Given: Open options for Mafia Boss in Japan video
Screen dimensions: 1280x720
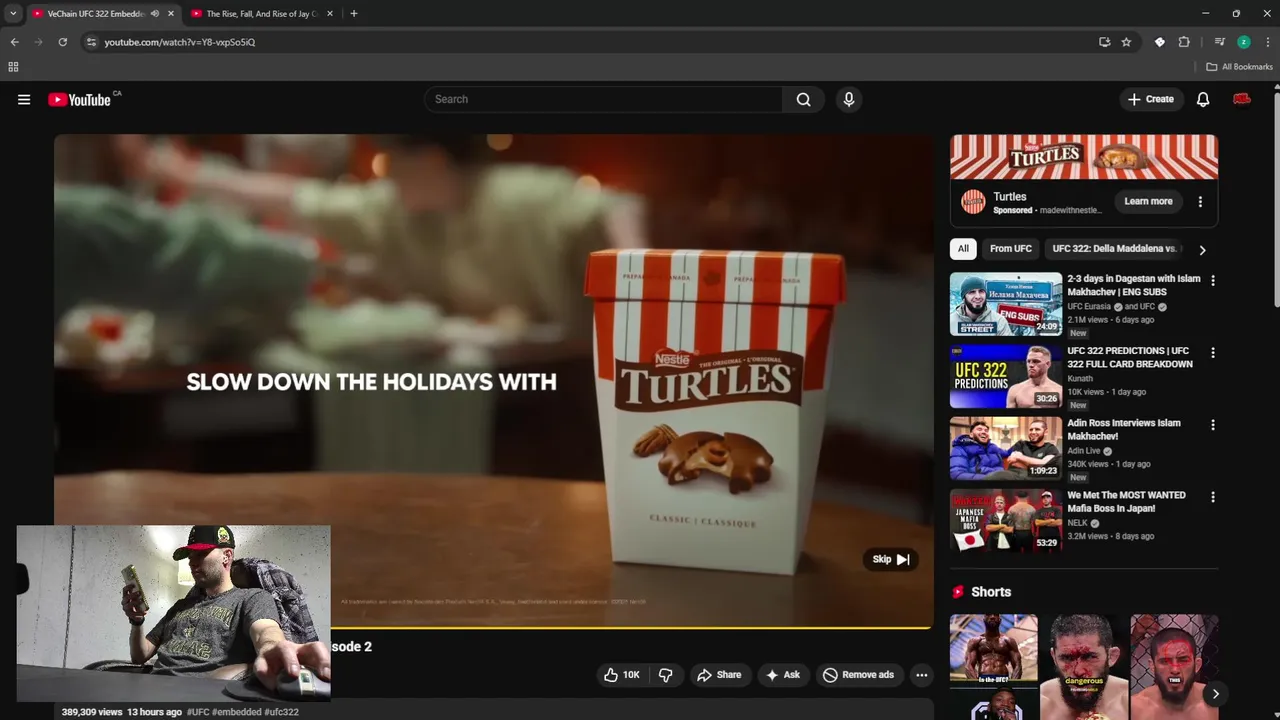Looking at the screenshot, I should tap(1213, 497).
